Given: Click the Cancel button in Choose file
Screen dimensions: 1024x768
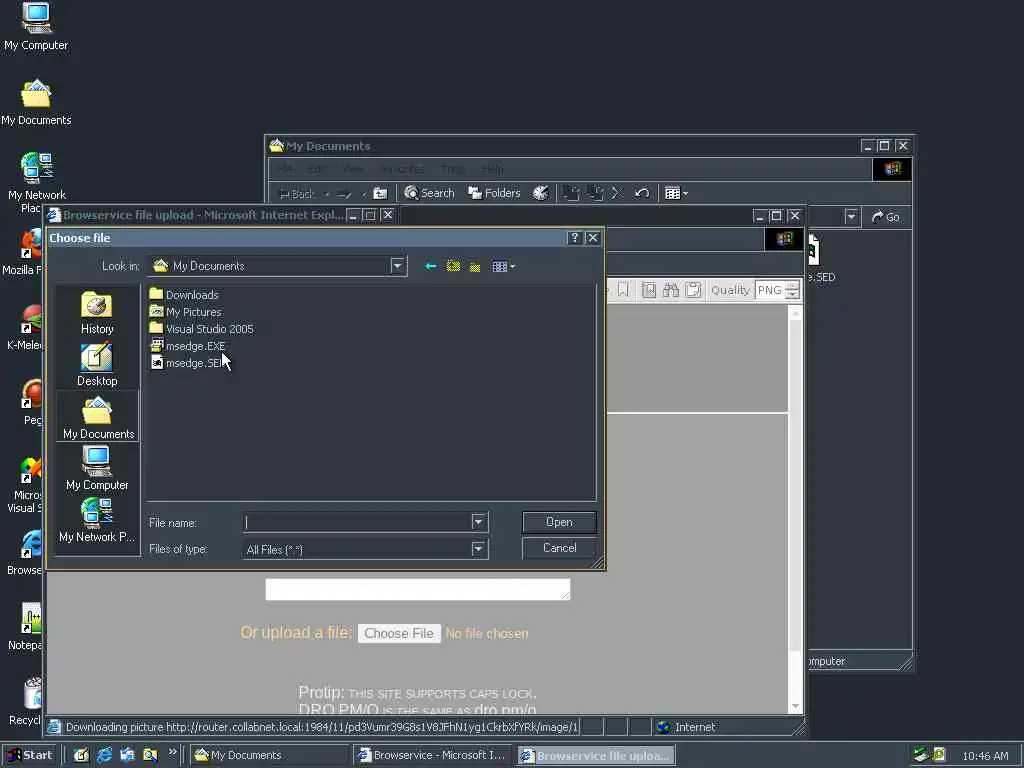Looking at the screenshot, I should (x=559, y=548).
